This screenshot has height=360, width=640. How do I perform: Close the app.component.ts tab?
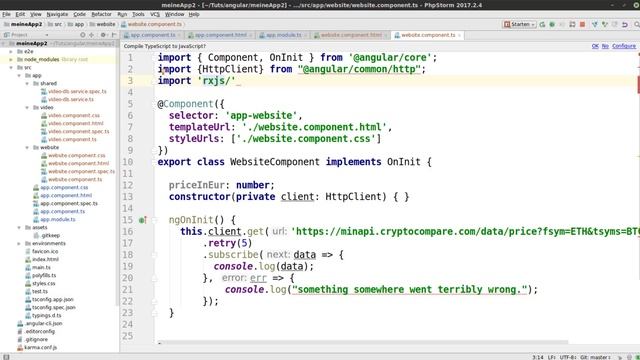point(179,36)
